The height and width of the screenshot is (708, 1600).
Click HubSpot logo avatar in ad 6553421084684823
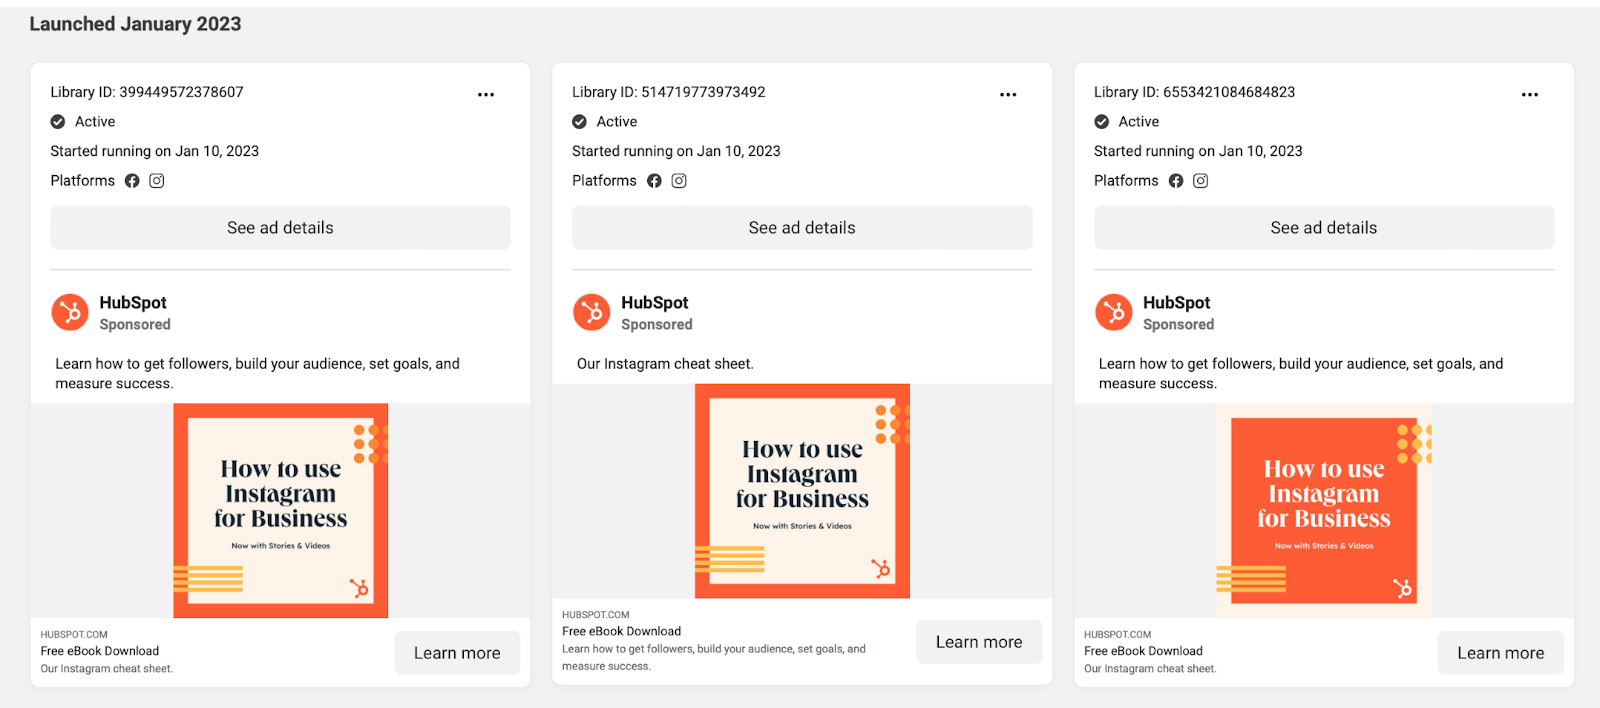1114,312
